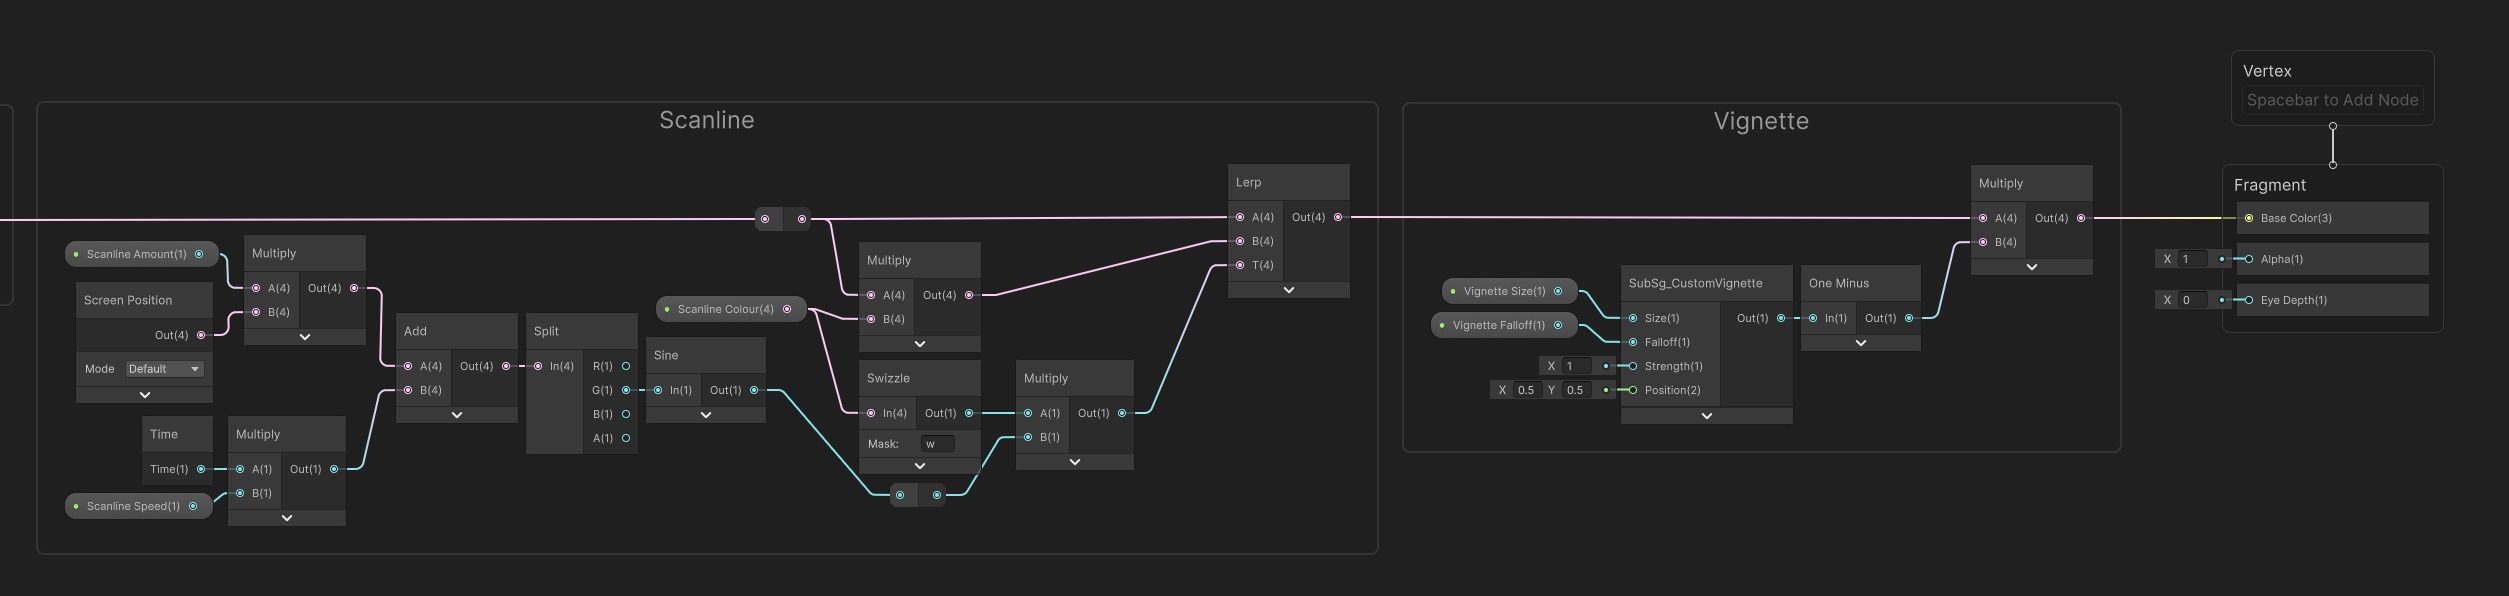Click the Sine Out(1) output port
The image size is (2509, 596).
pyautogui.click(x=754, y=390)
